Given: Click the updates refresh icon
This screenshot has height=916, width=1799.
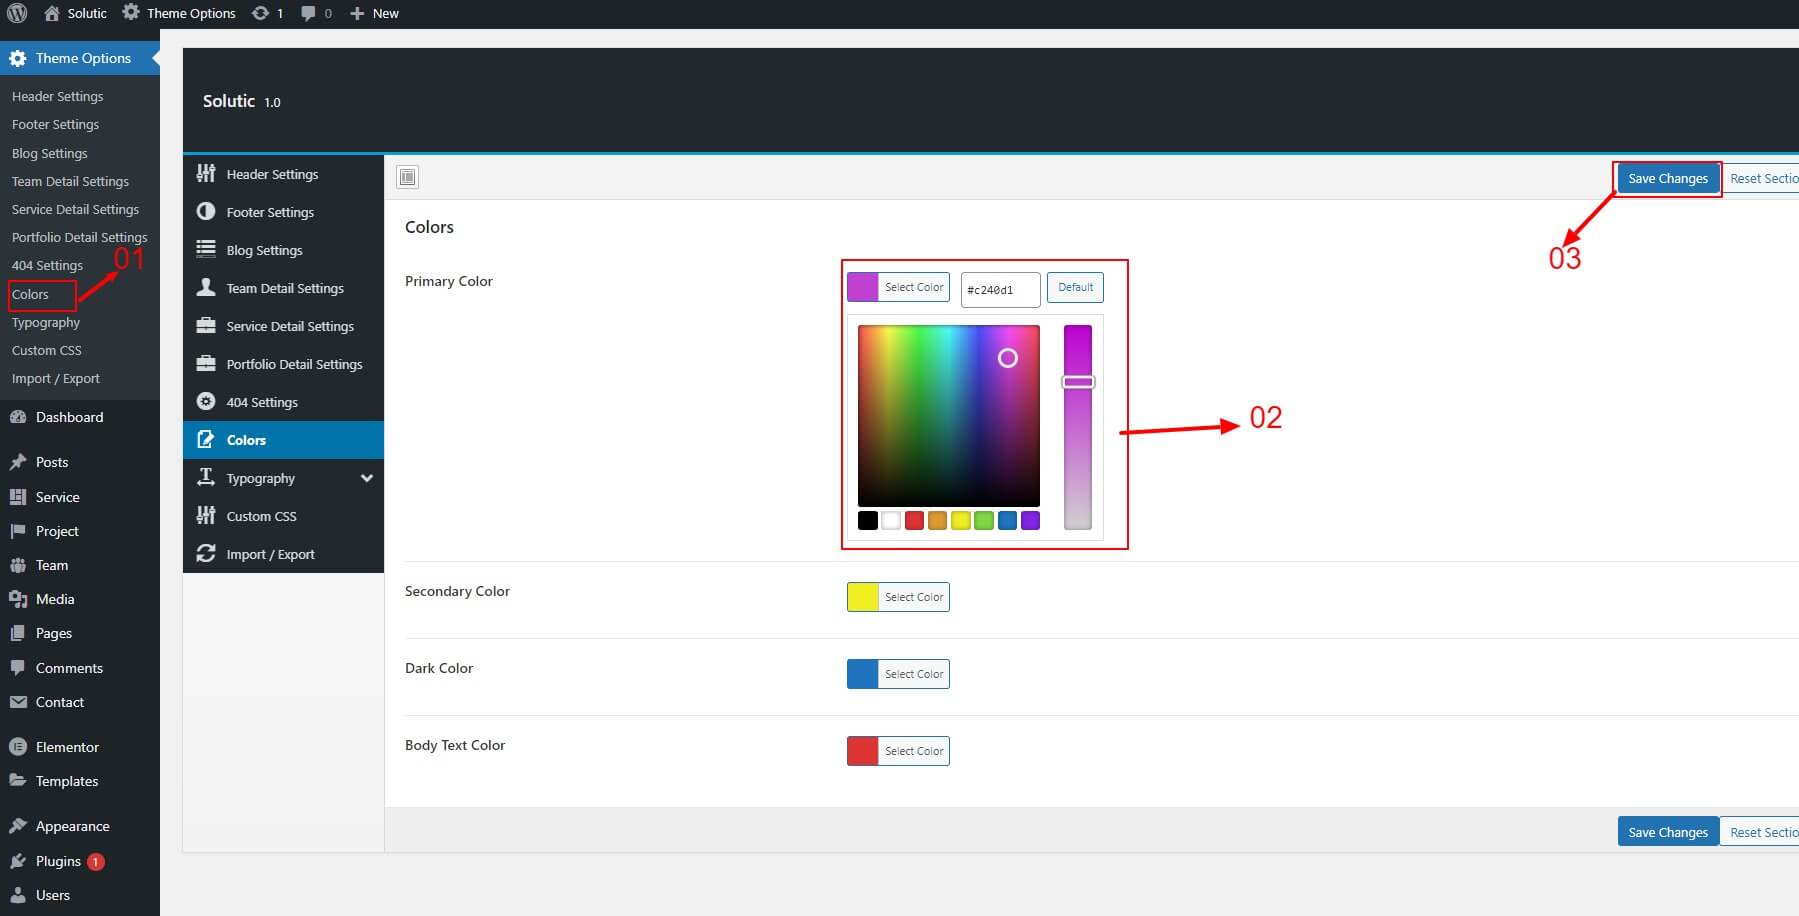Looking at the screenshot, I should pos(261,13).
